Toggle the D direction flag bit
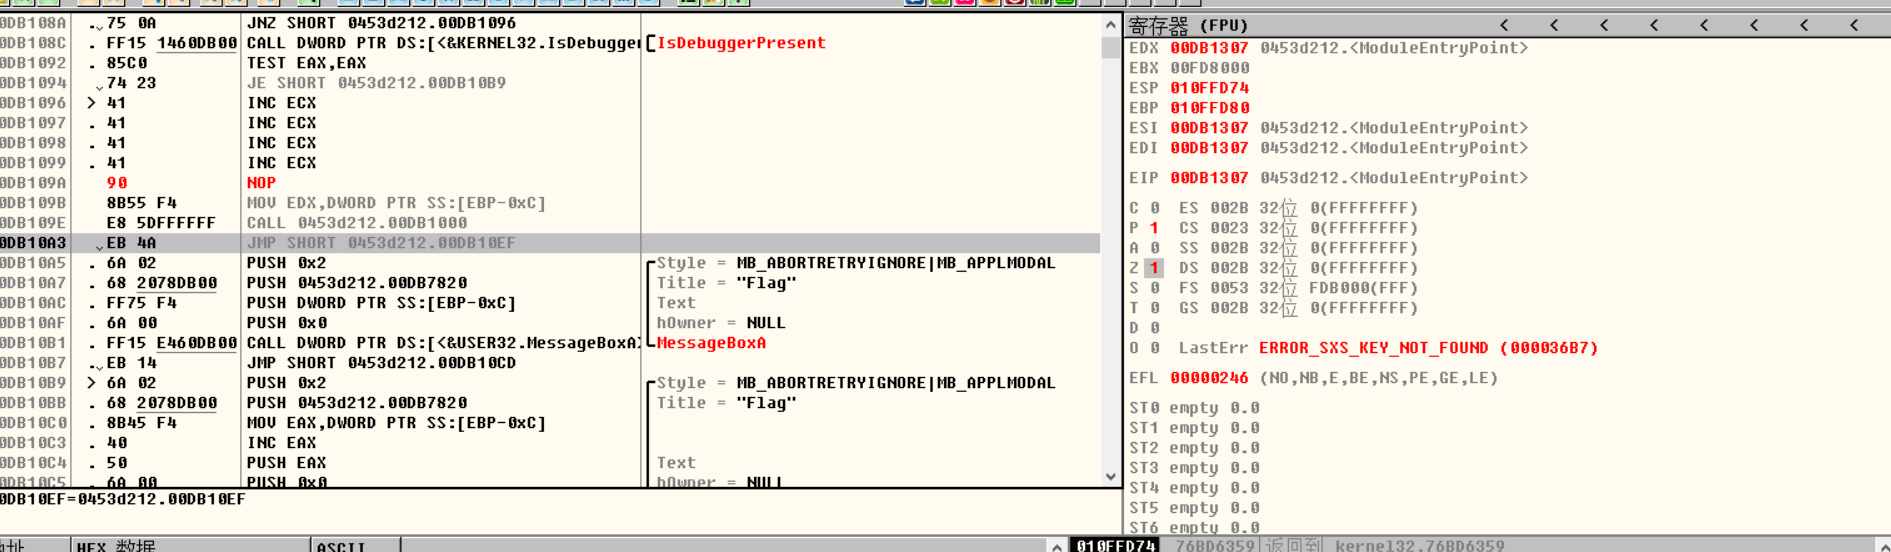 (x=1154, y=328)
